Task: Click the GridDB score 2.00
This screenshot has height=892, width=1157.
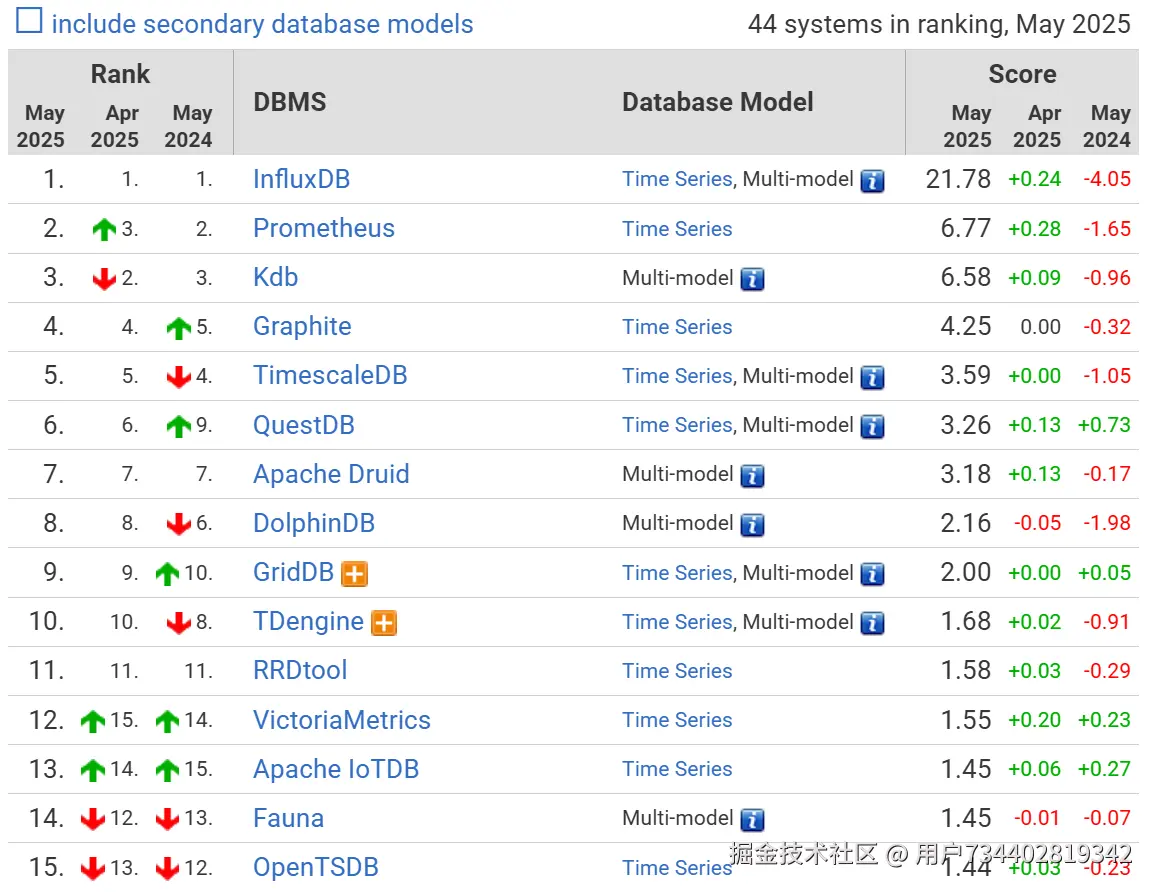Action: tap(965, 573)
